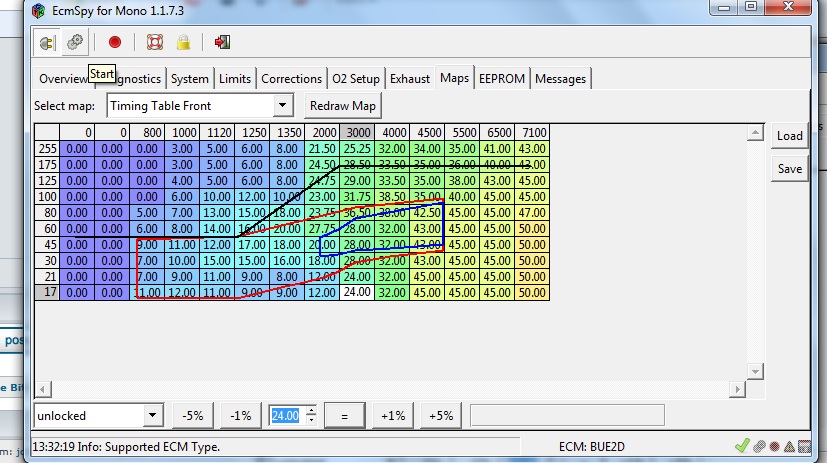Click the yellow padlock toolbar icon
Image resolution: width=827 pixels, height=463 pixels.
[x=183, y=42]
